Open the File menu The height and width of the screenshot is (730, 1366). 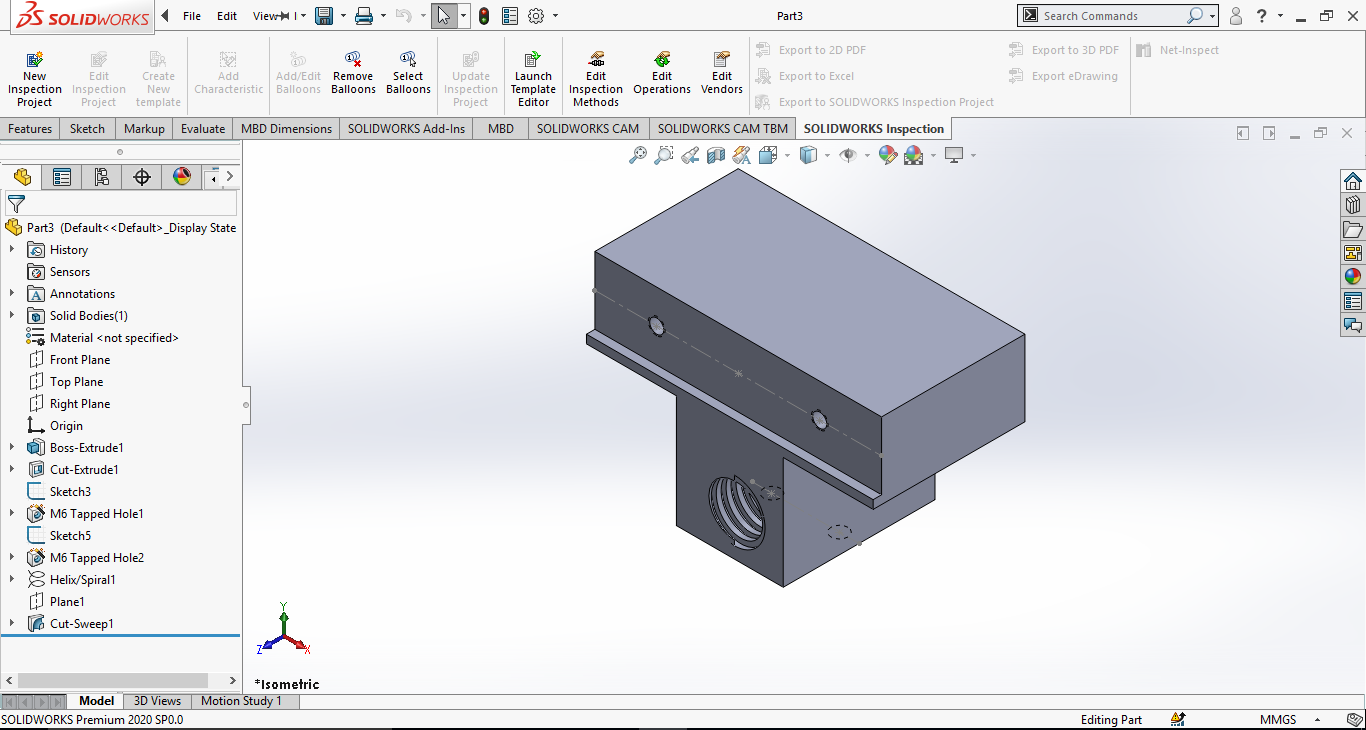(192, 16)
